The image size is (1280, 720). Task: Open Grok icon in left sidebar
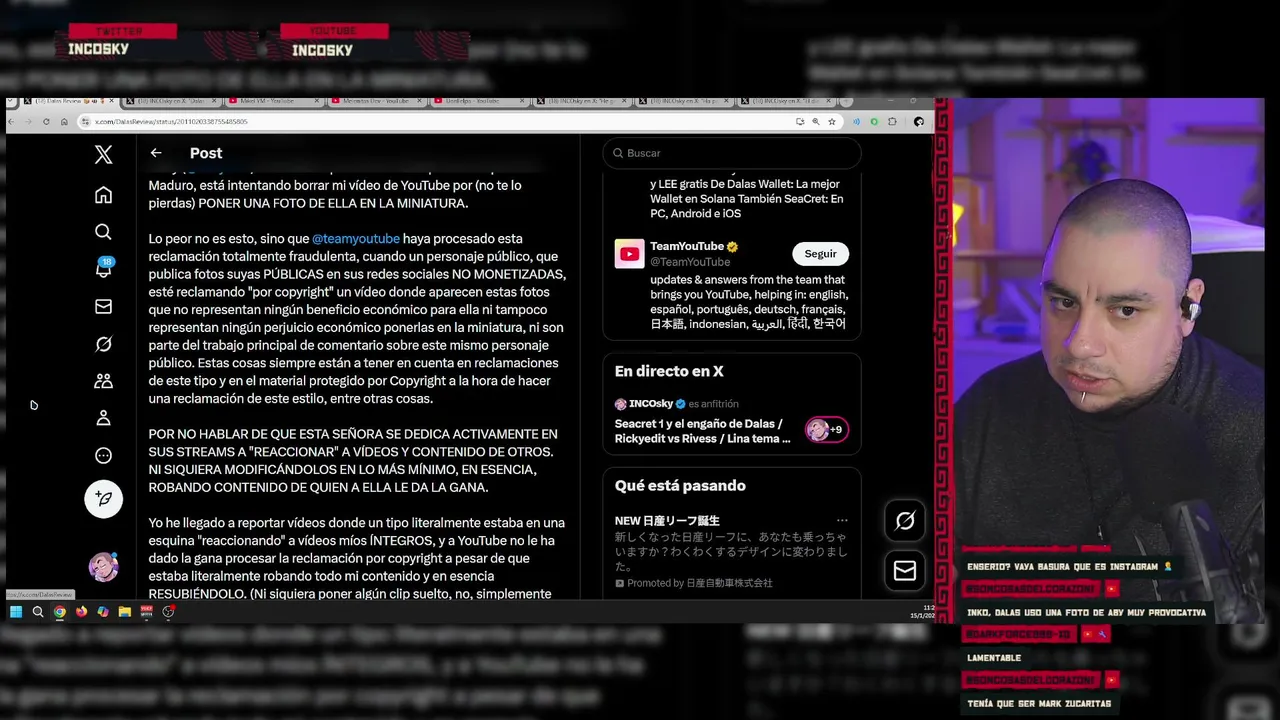coord(103,344)
